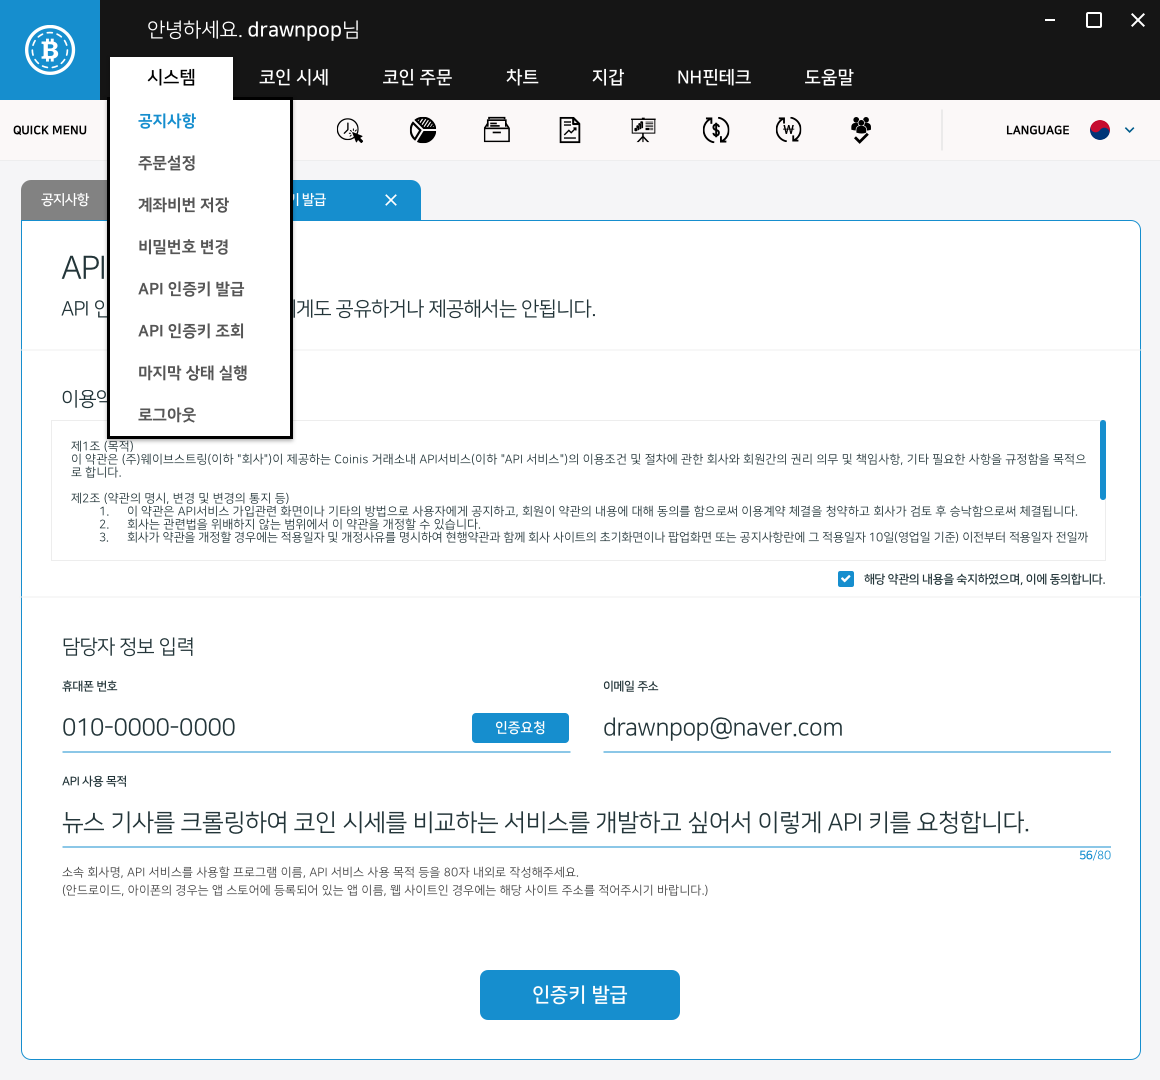
Task: Click the dollar exchange quick menu icon
Action: tap(715, 129)
